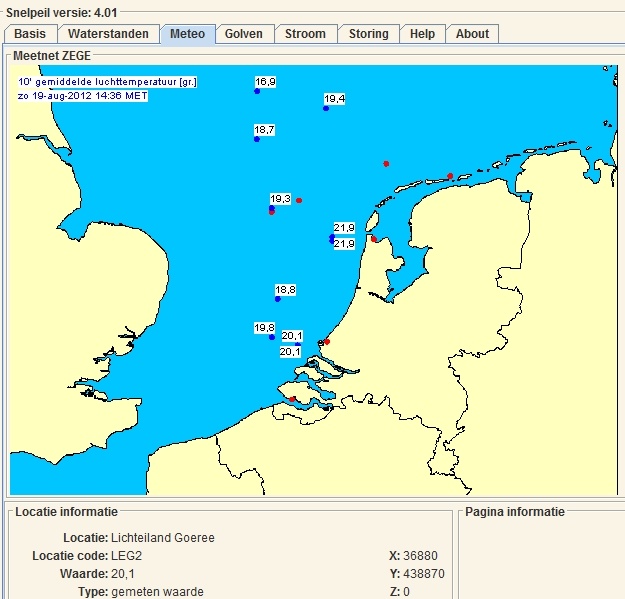This screenshot has height=599, width=625.
Task: Click the upper 21,9 temperature label
Action: pos(344,228)
